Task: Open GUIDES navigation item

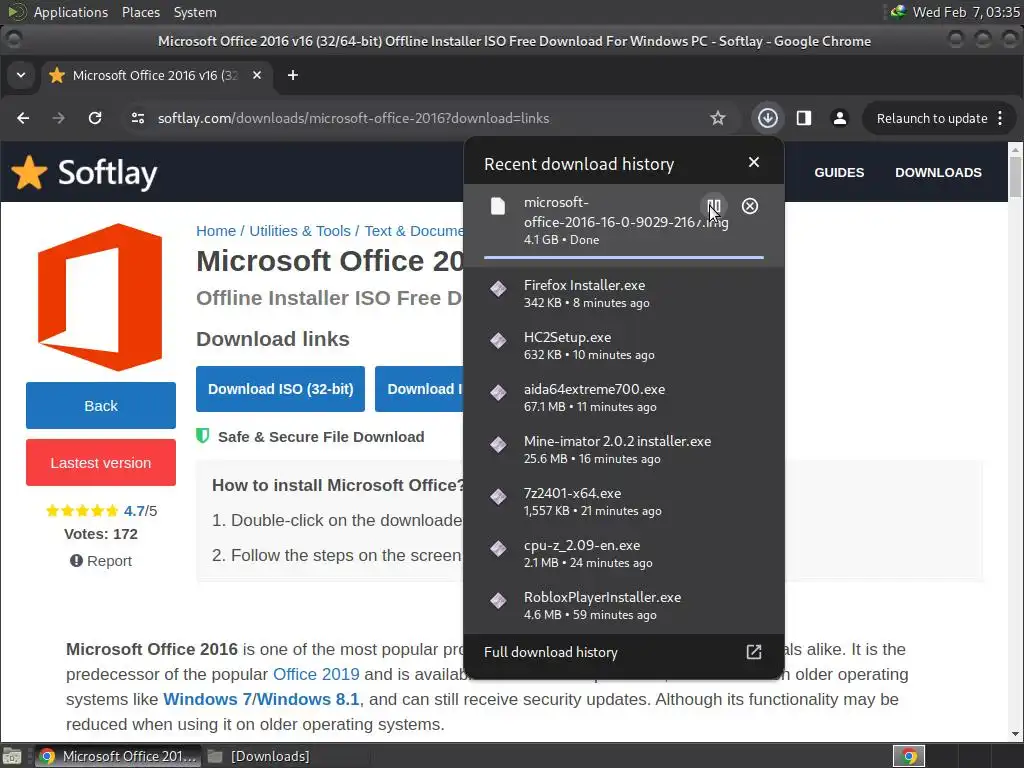Action: (x=839, y=172)
